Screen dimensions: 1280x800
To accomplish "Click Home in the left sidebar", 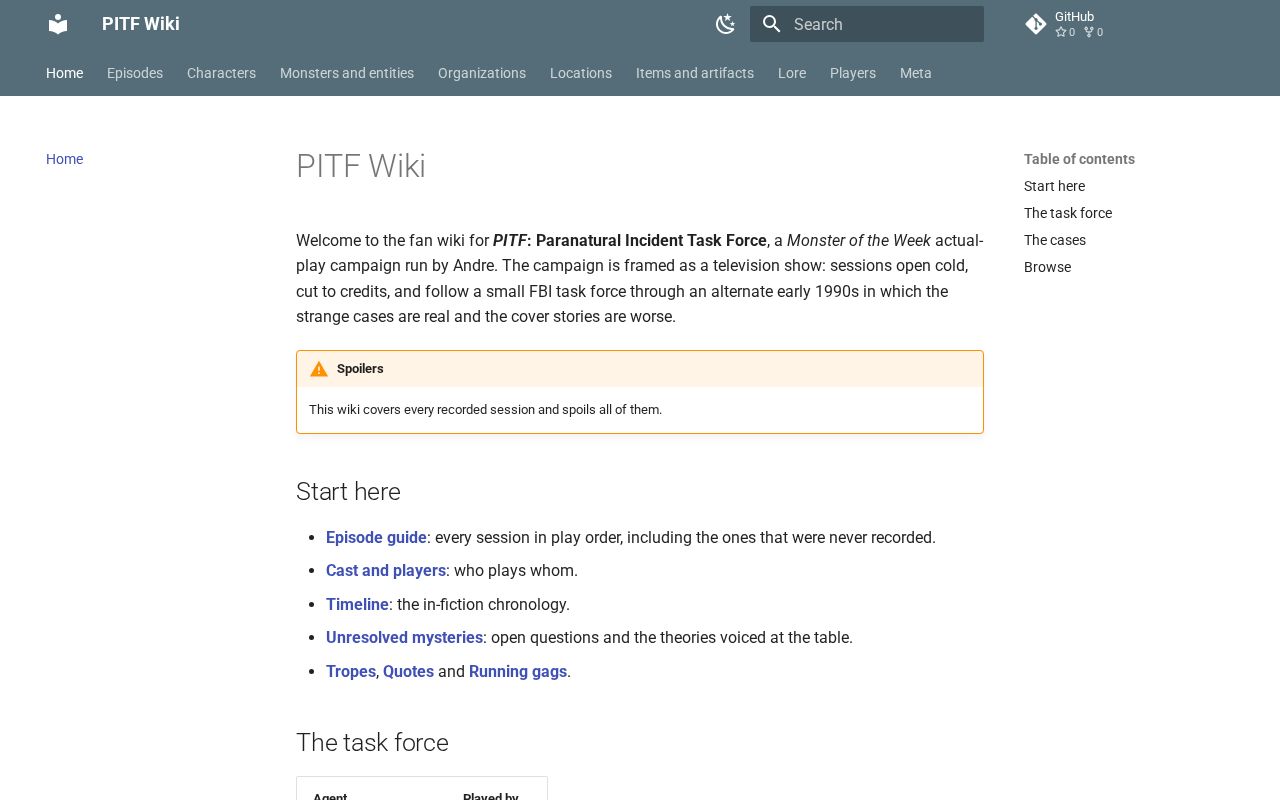I will [65, 159].
